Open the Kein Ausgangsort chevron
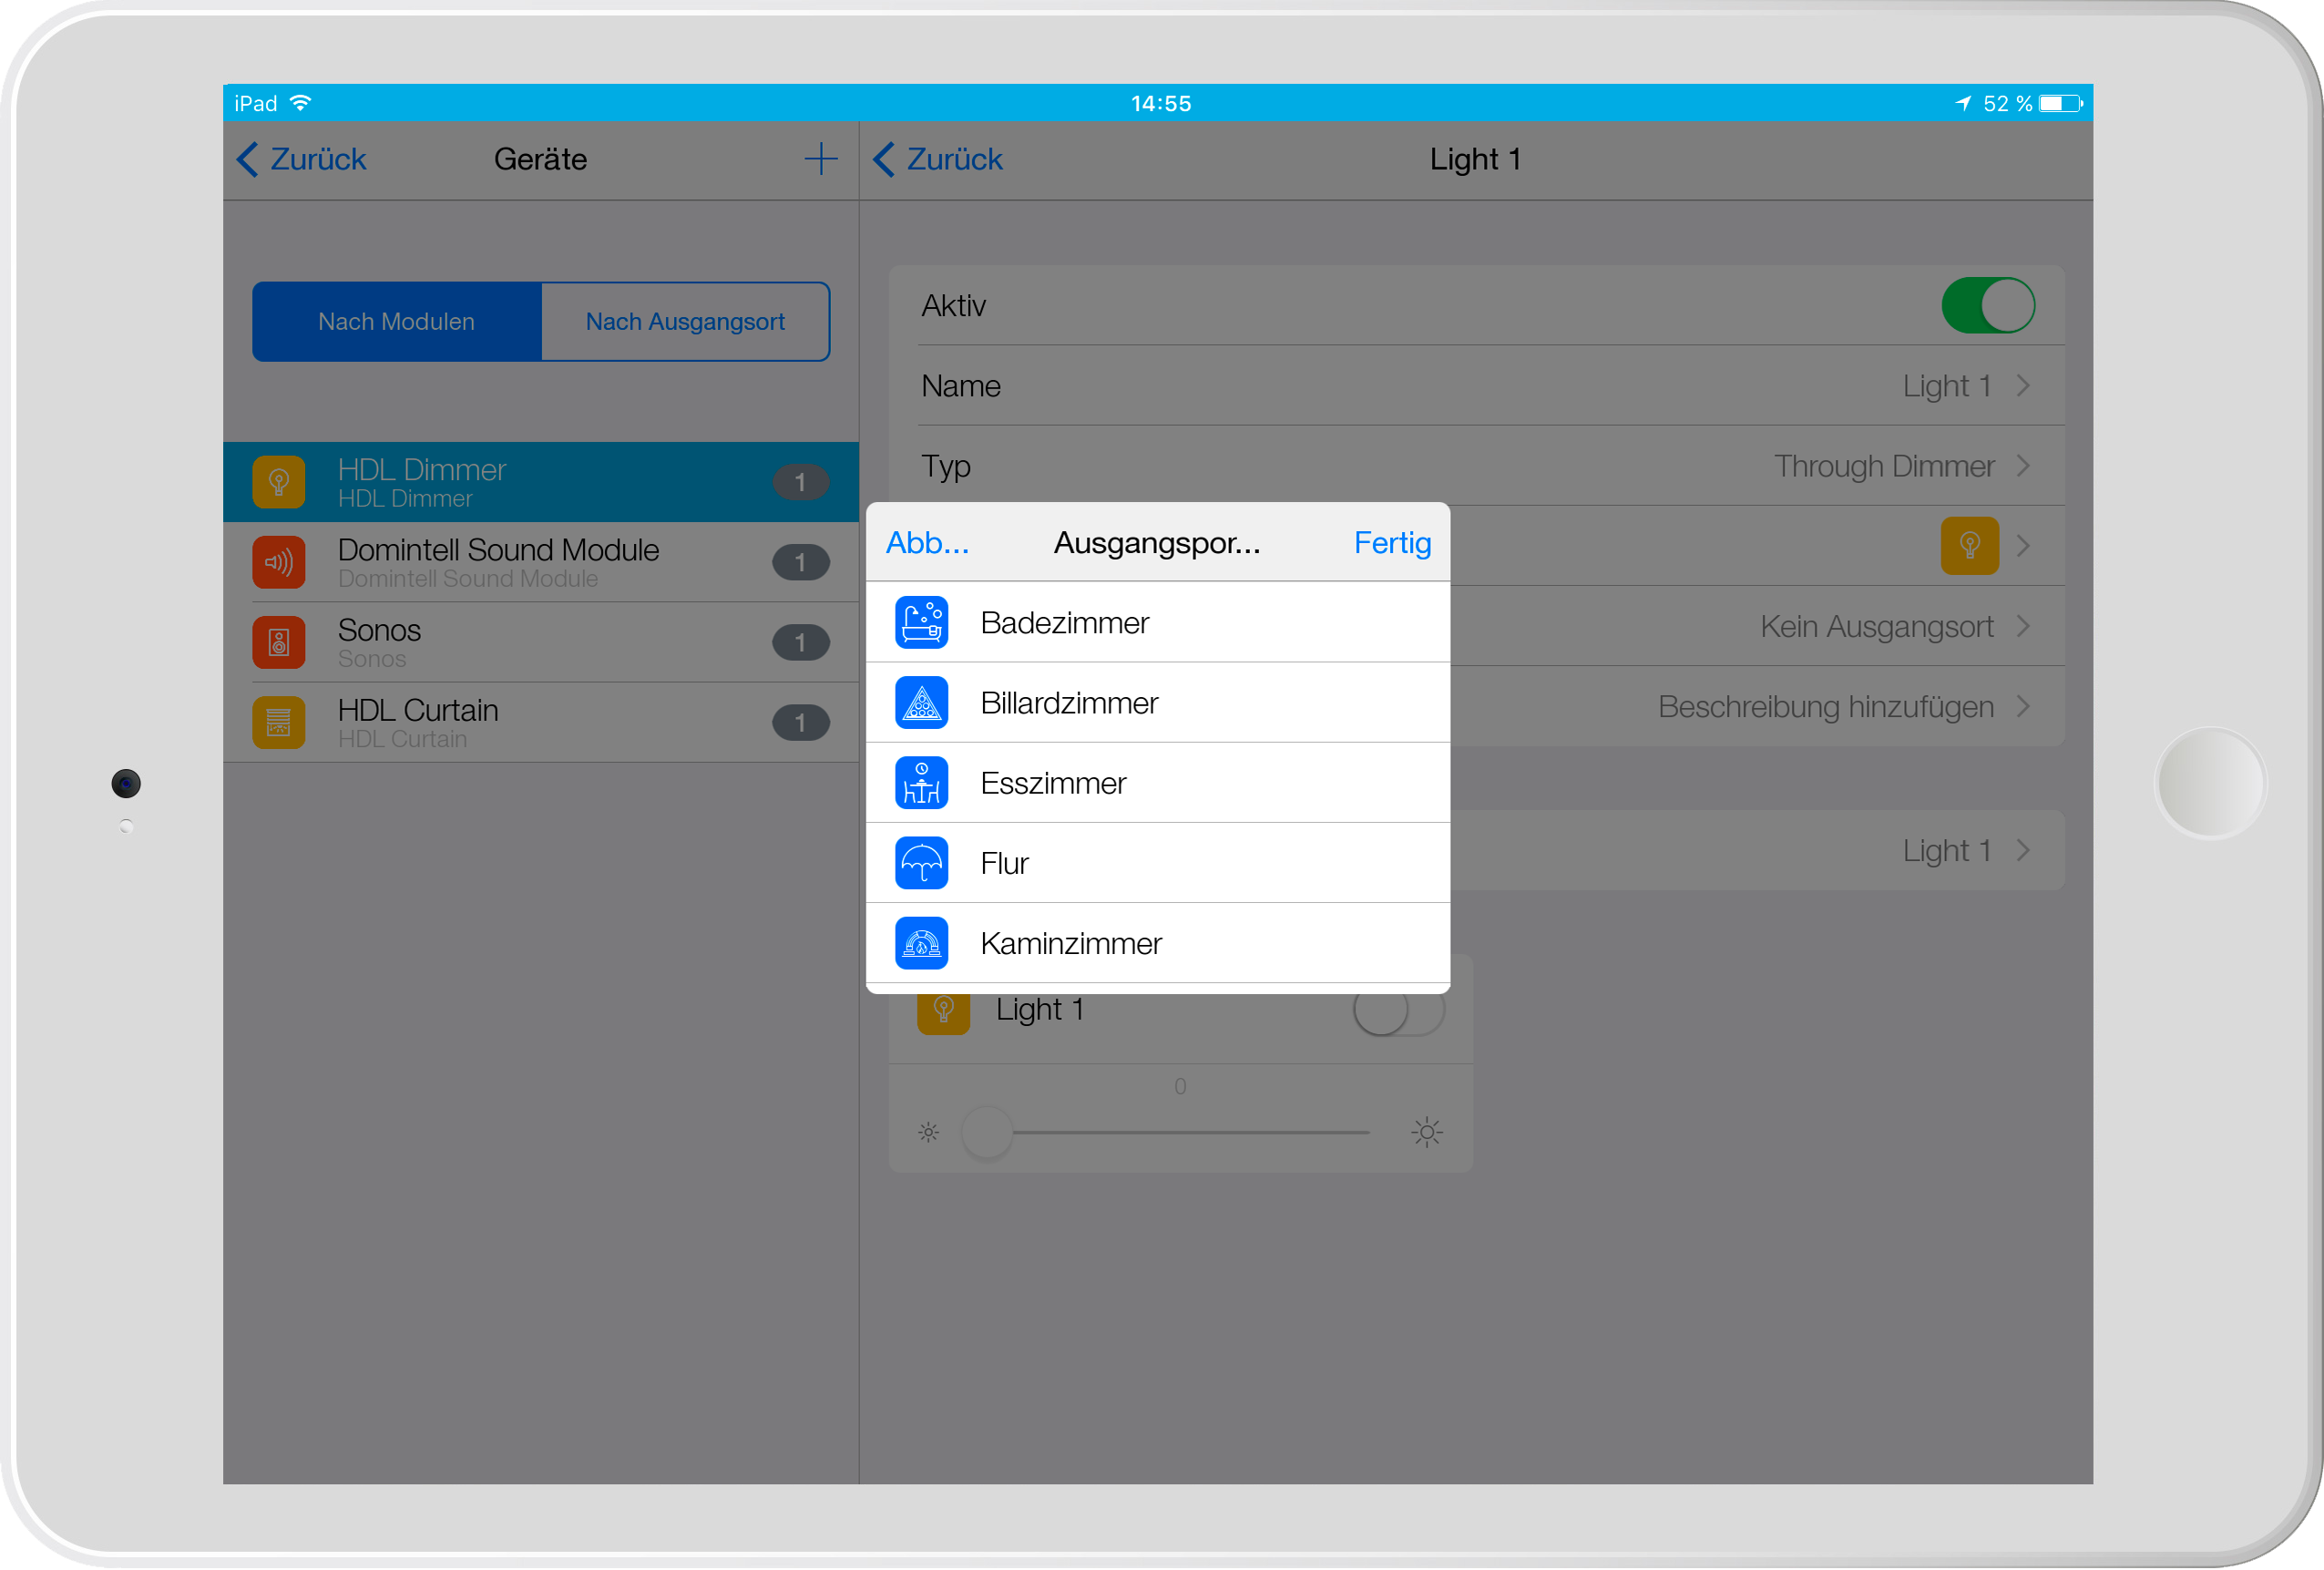This screenshot has width=2324, height=1570. [x=2023, y=626]
